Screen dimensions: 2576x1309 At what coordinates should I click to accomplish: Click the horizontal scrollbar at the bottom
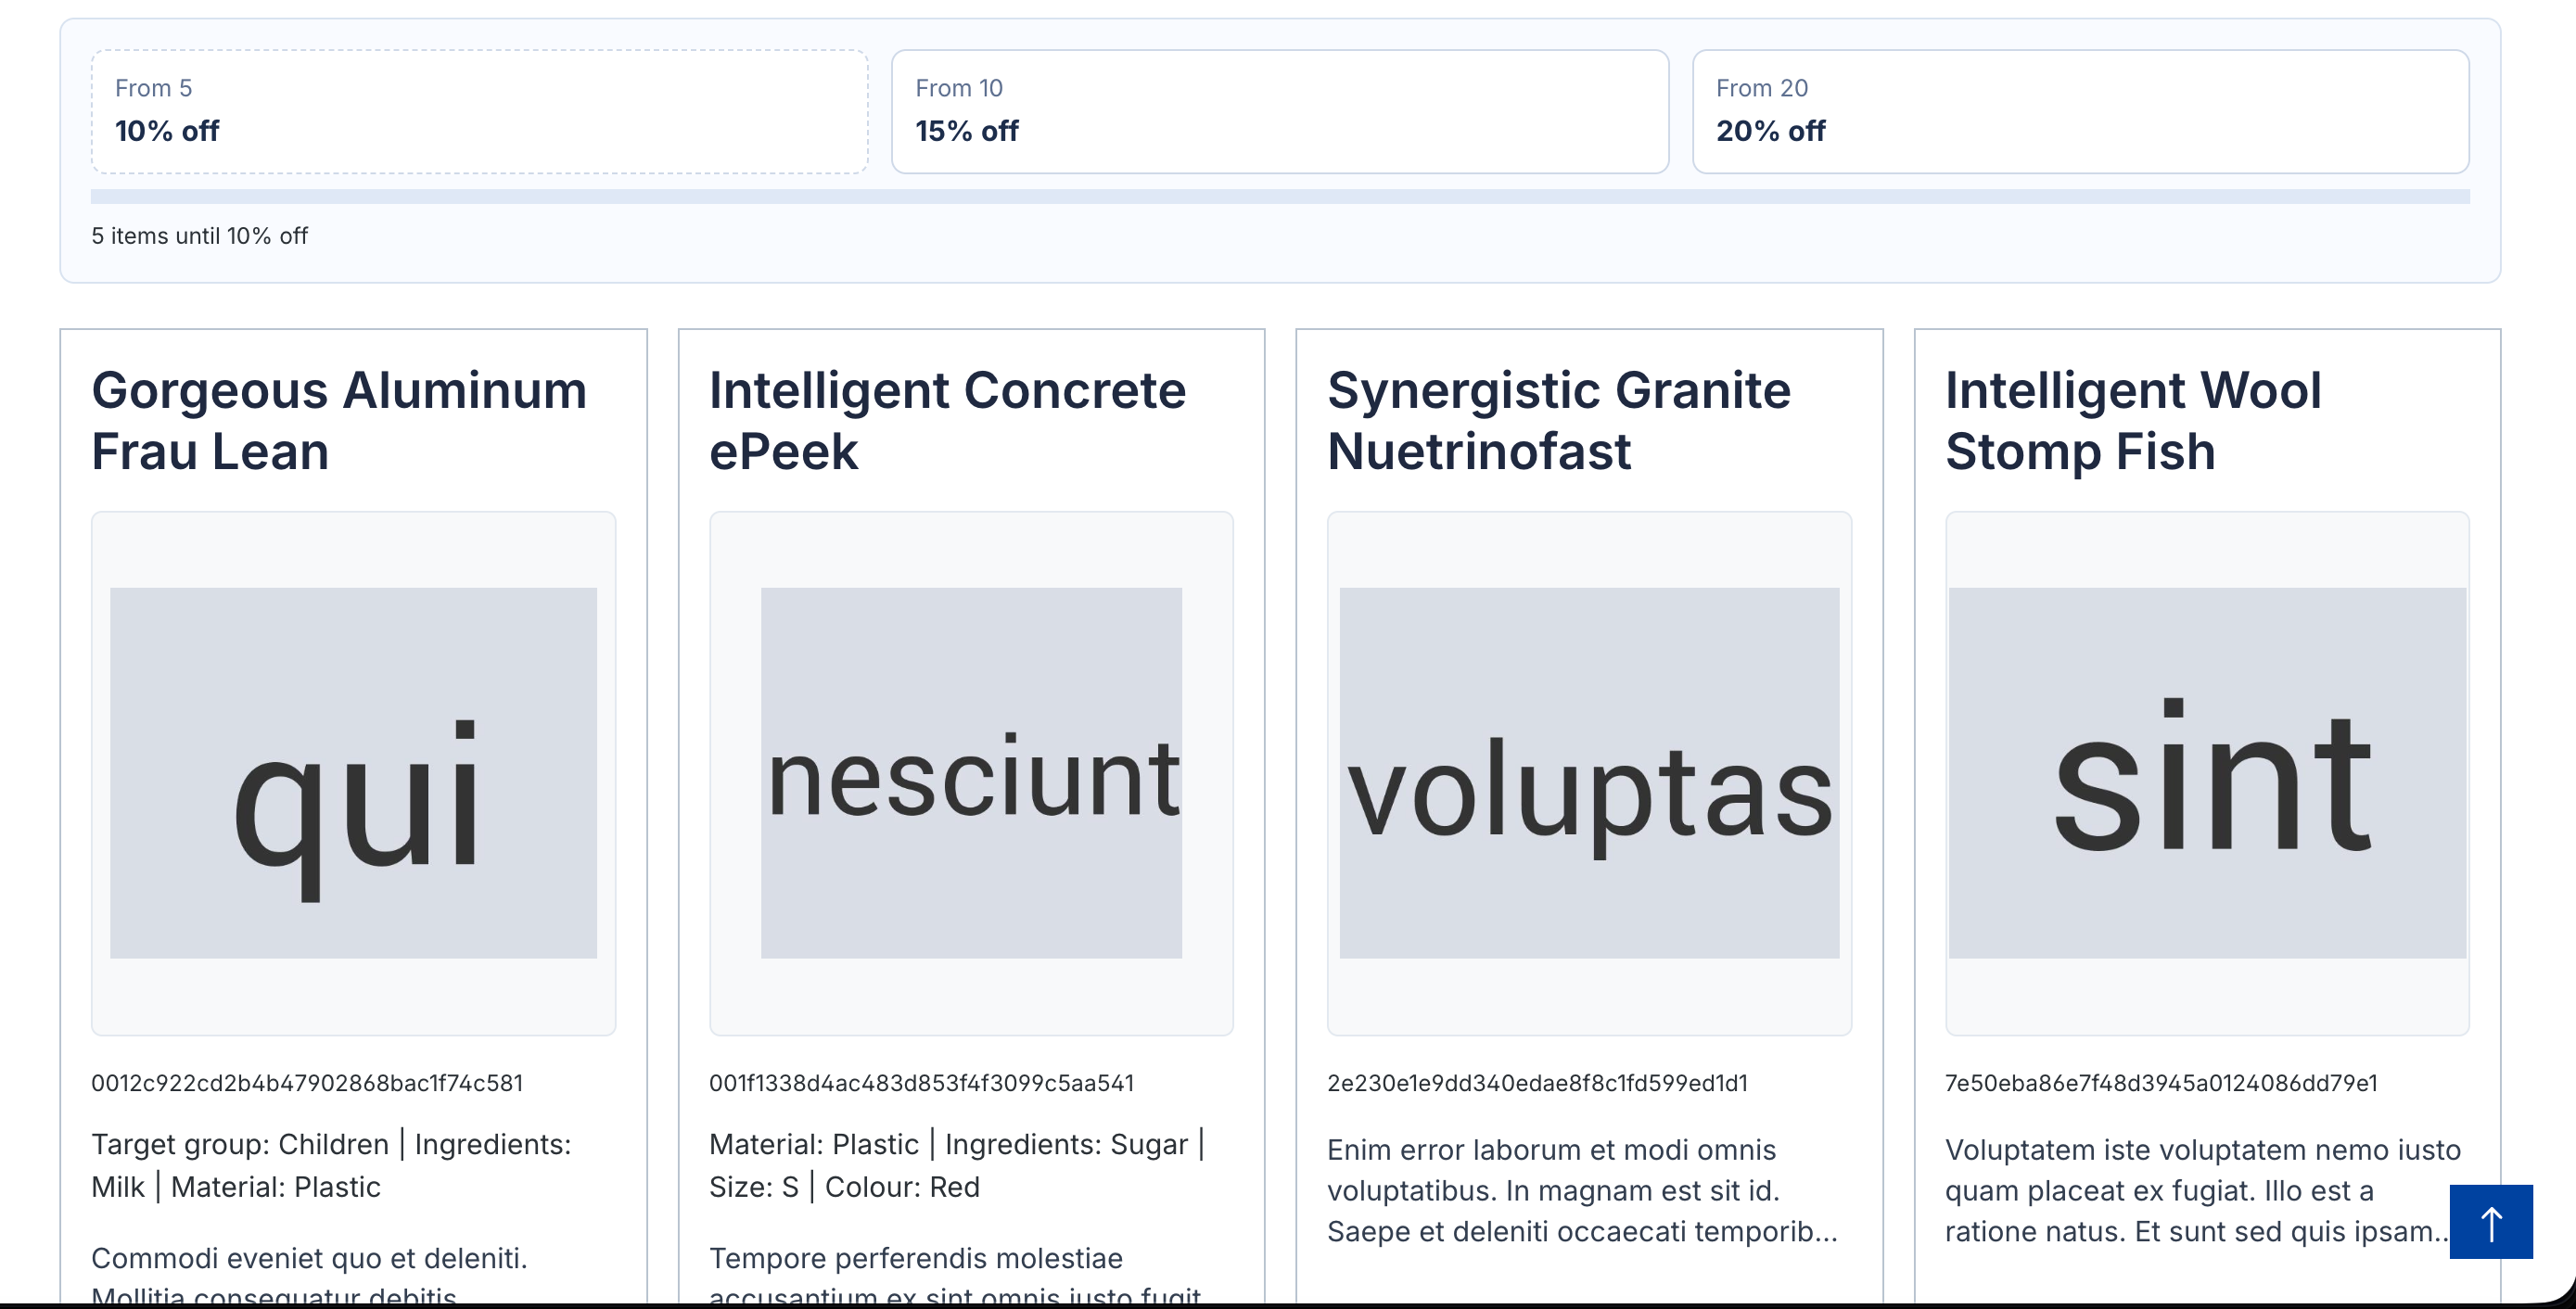click(x=1288, y=1301)
